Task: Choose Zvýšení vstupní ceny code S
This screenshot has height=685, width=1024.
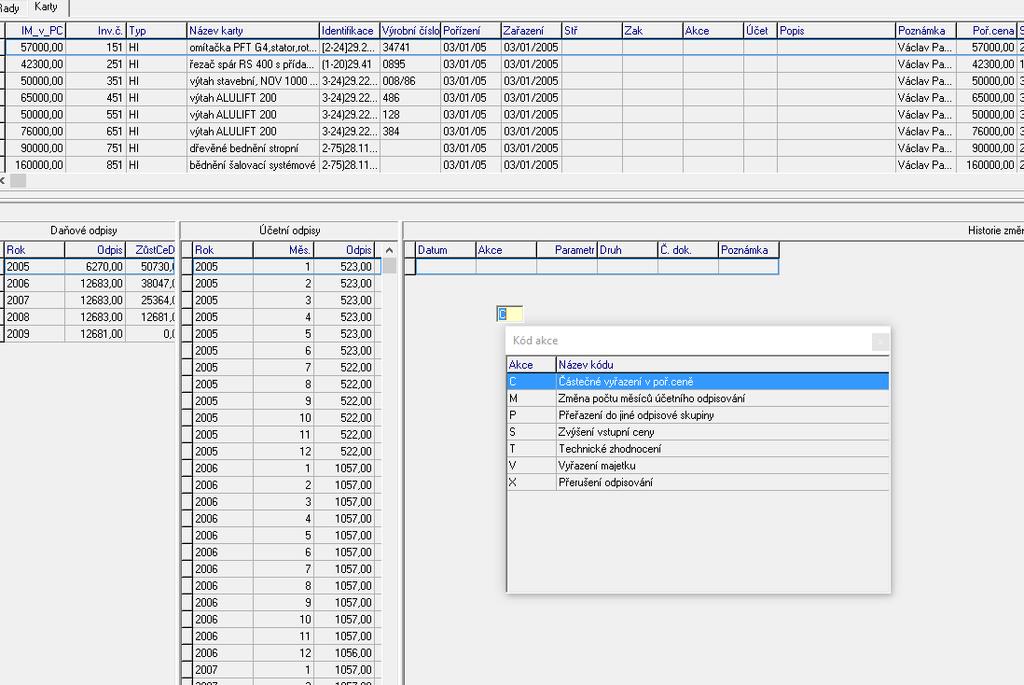Action: [x=697, y=432]
